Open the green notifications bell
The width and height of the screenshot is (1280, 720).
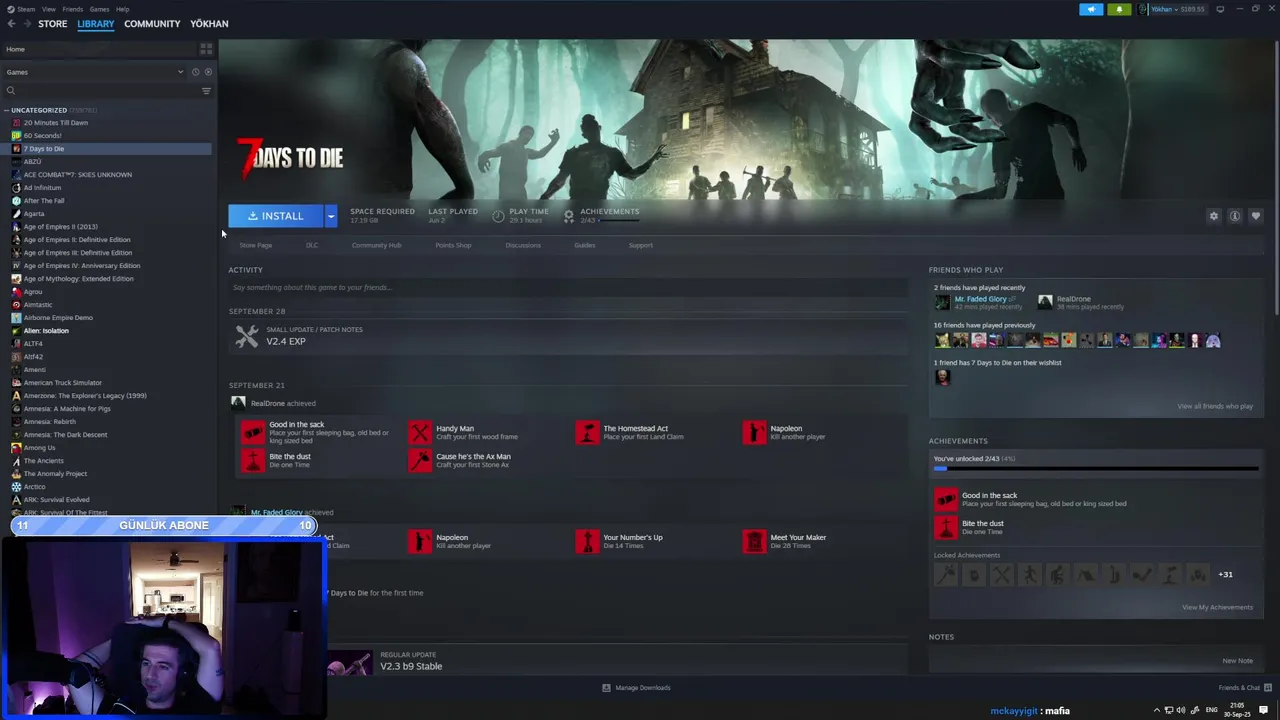point(1119,9)
